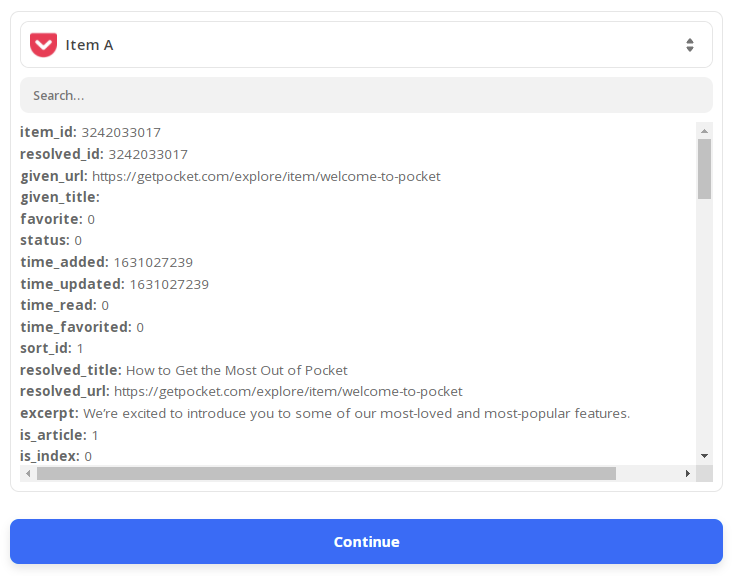The height and width of the screenshot is (576, 733).
Task: Select the item_id field row
Action: (90, 132)
